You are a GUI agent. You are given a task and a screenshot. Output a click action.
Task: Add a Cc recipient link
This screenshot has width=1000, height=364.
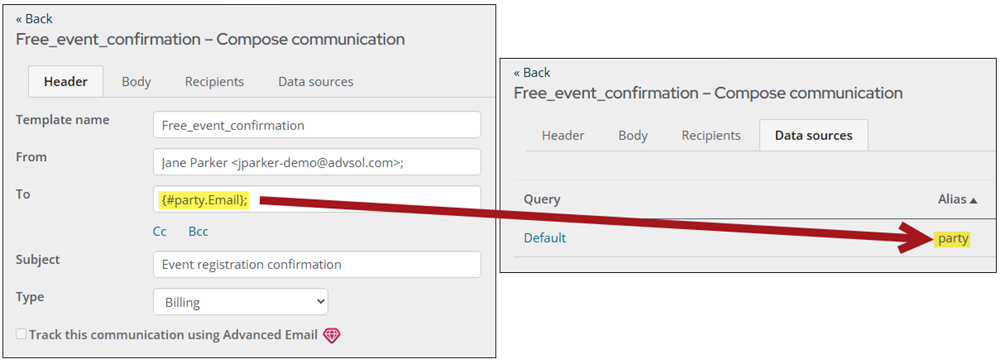click(x=159, y=231)
